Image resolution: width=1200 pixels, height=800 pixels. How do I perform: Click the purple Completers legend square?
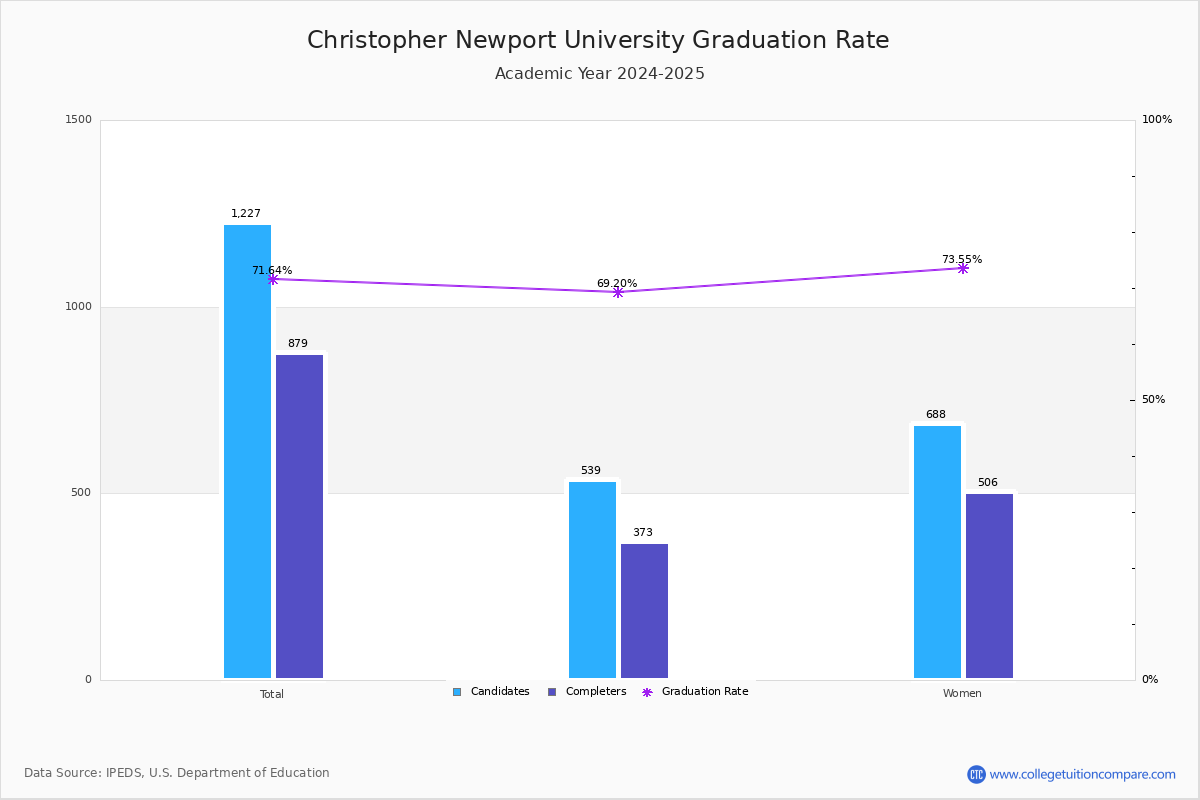pos(552,692)
